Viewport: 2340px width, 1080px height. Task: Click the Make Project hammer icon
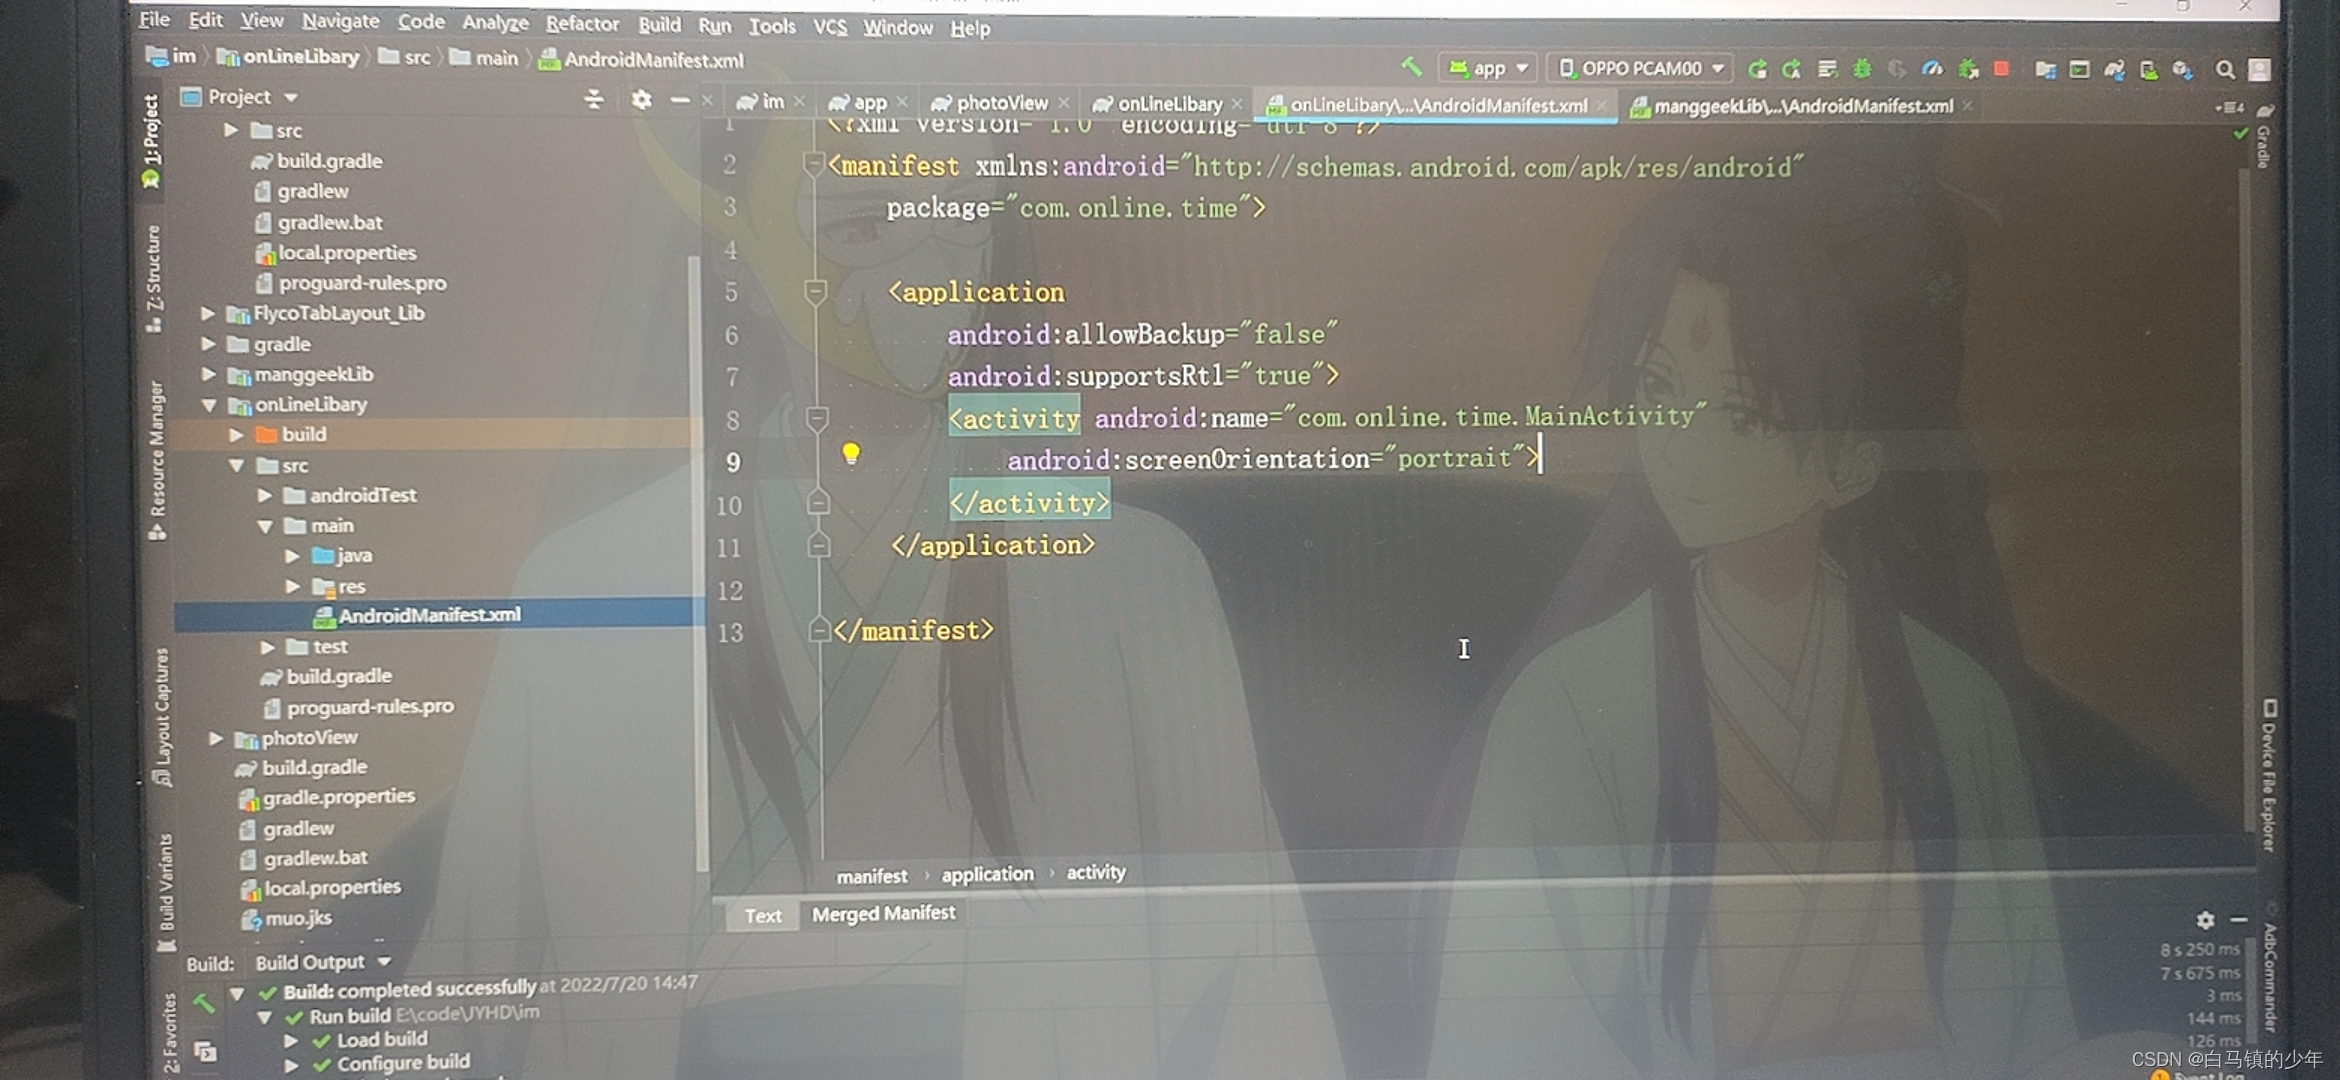(x=1411, y=67)
